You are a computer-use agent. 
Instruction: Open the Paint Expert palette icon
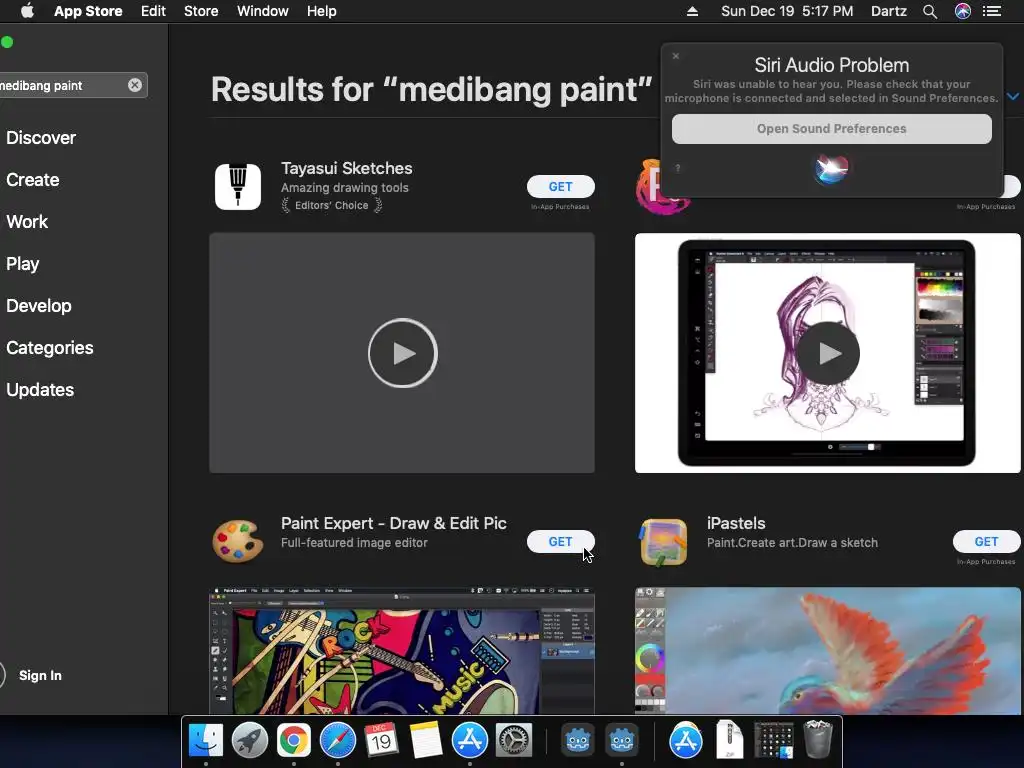(238, 541)
